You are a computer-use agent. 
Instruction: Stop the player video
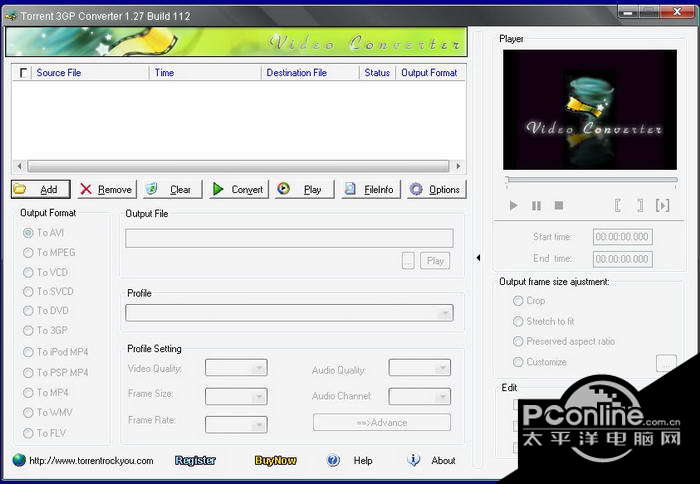[558, 205]
